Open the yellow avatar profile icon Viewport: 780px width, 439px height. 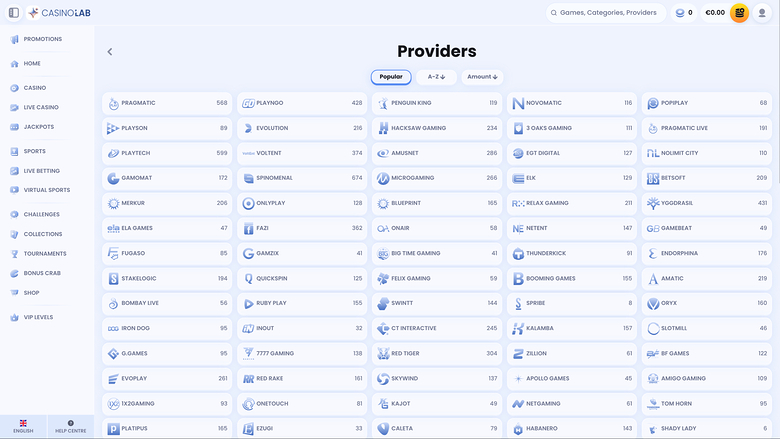point(739,13)
